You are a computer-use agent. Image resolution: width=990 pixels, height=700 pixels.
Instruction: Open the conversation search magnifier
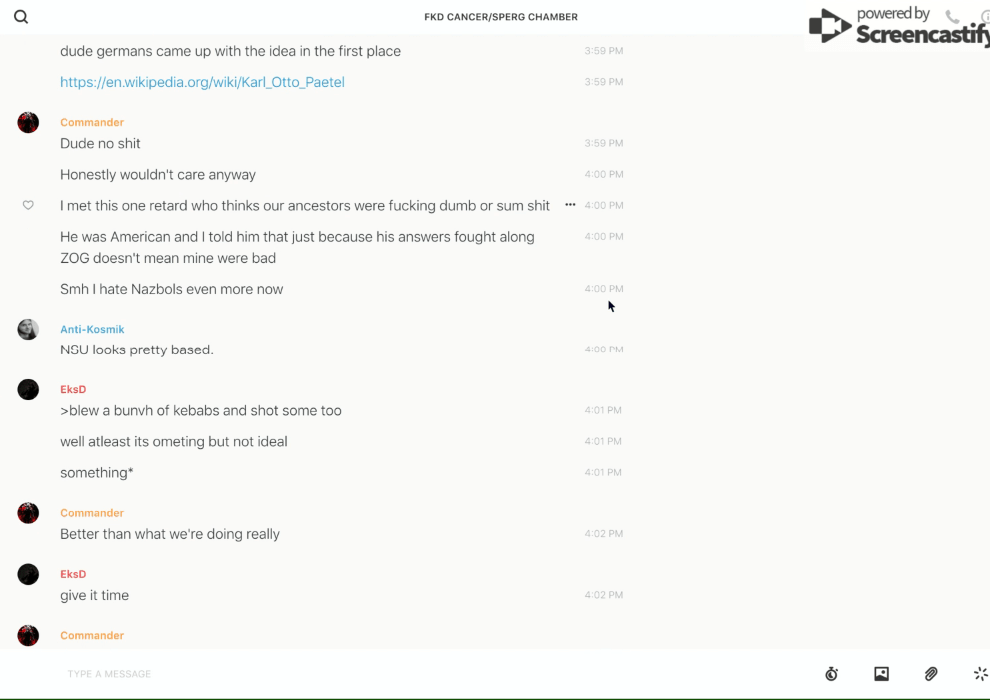[21, 17]
